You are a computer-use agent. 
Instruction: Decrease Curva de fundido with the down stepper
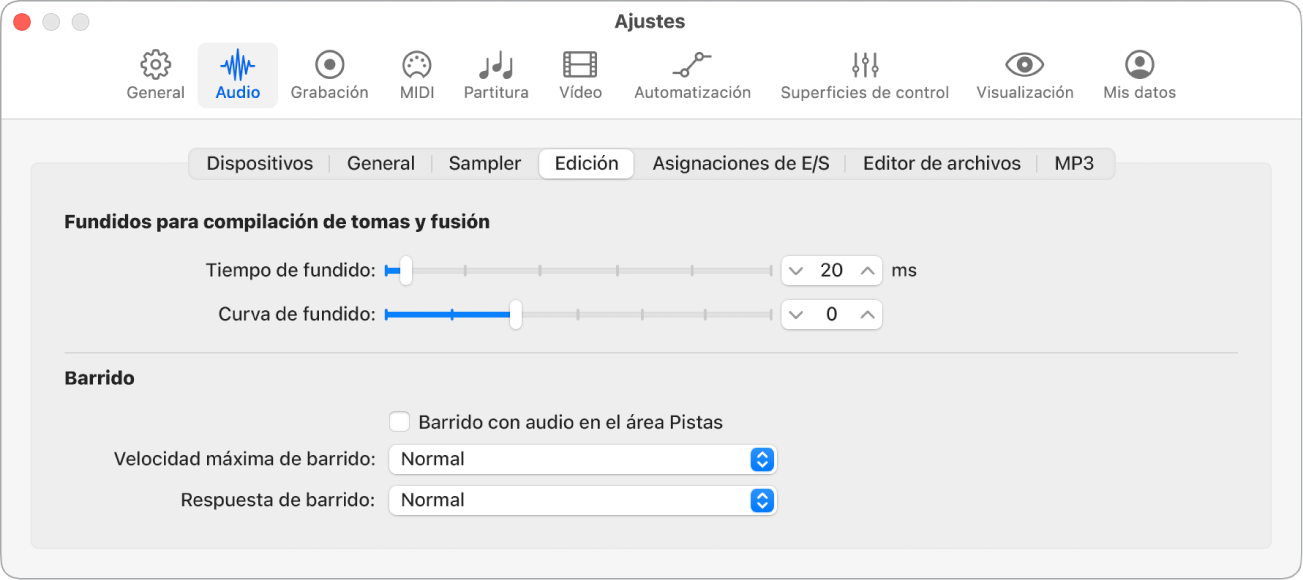[x=797, y=313]
